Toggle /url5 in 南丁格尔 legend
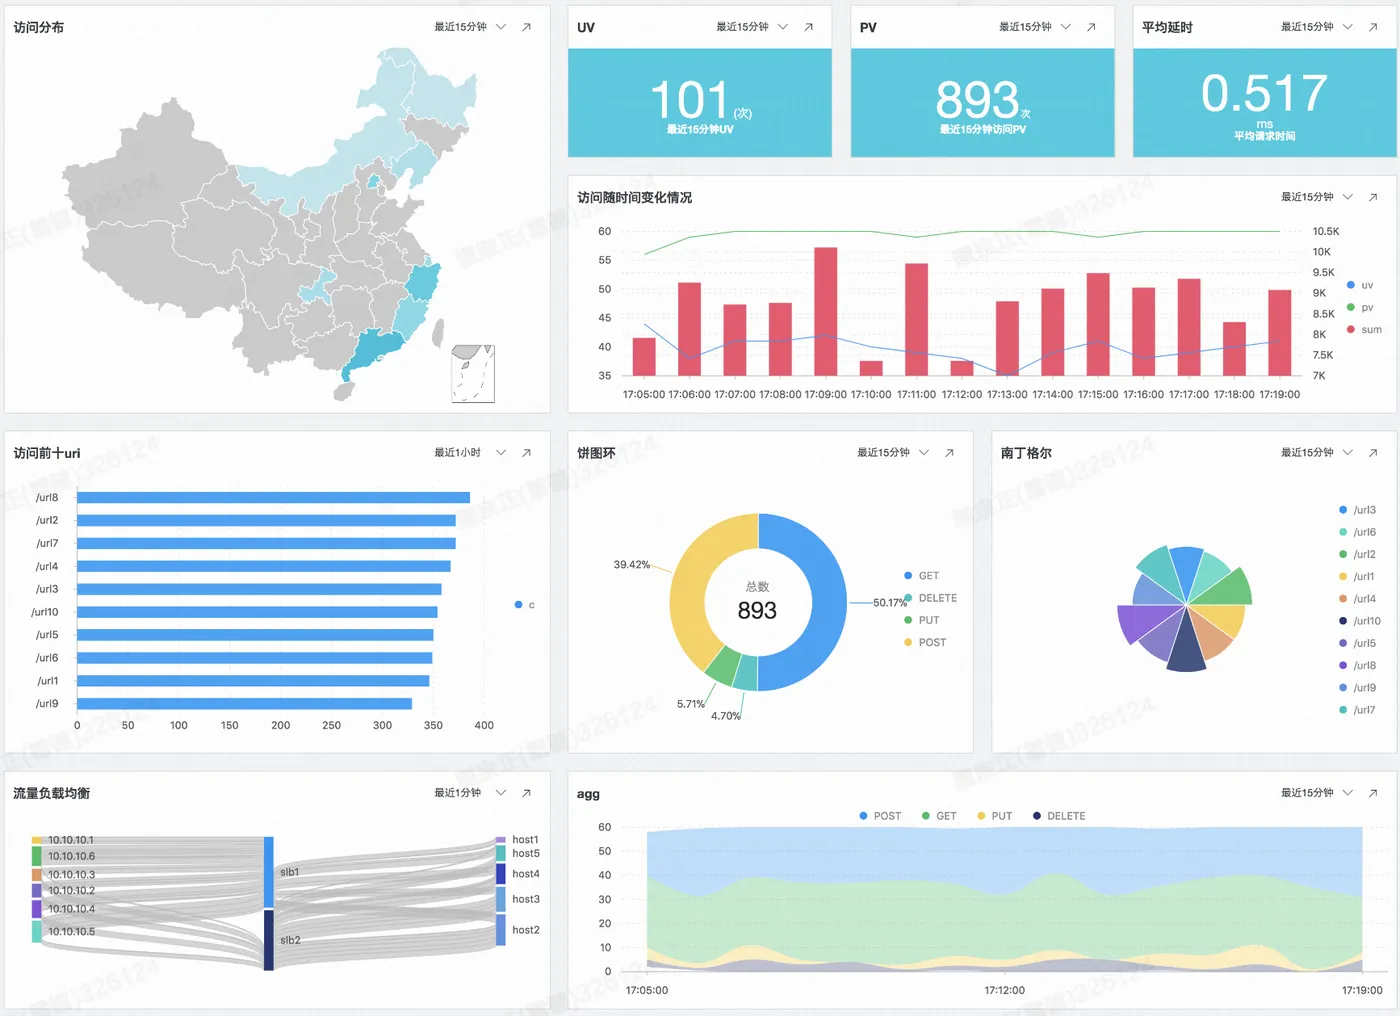The height and width of the screenshot is (1016, 1400). coord(1358,643)
